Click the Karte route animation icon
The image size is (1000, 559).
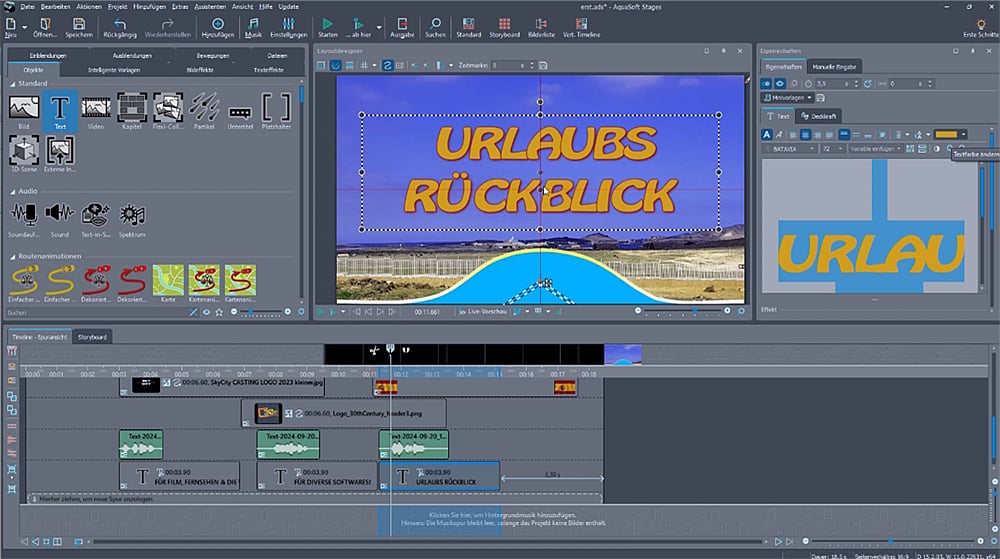(x=168, y=279)
